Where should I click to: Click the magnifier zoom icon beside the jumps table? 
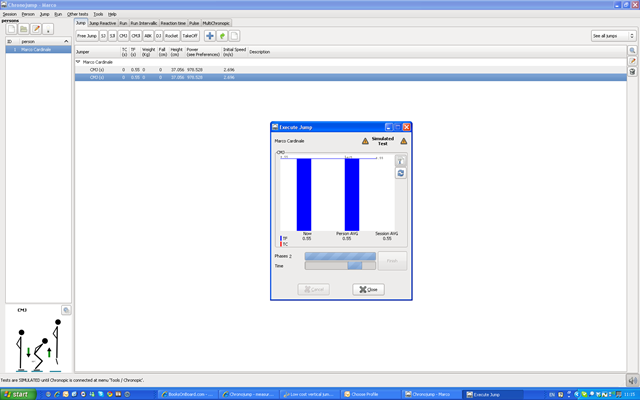click(632, 50)
